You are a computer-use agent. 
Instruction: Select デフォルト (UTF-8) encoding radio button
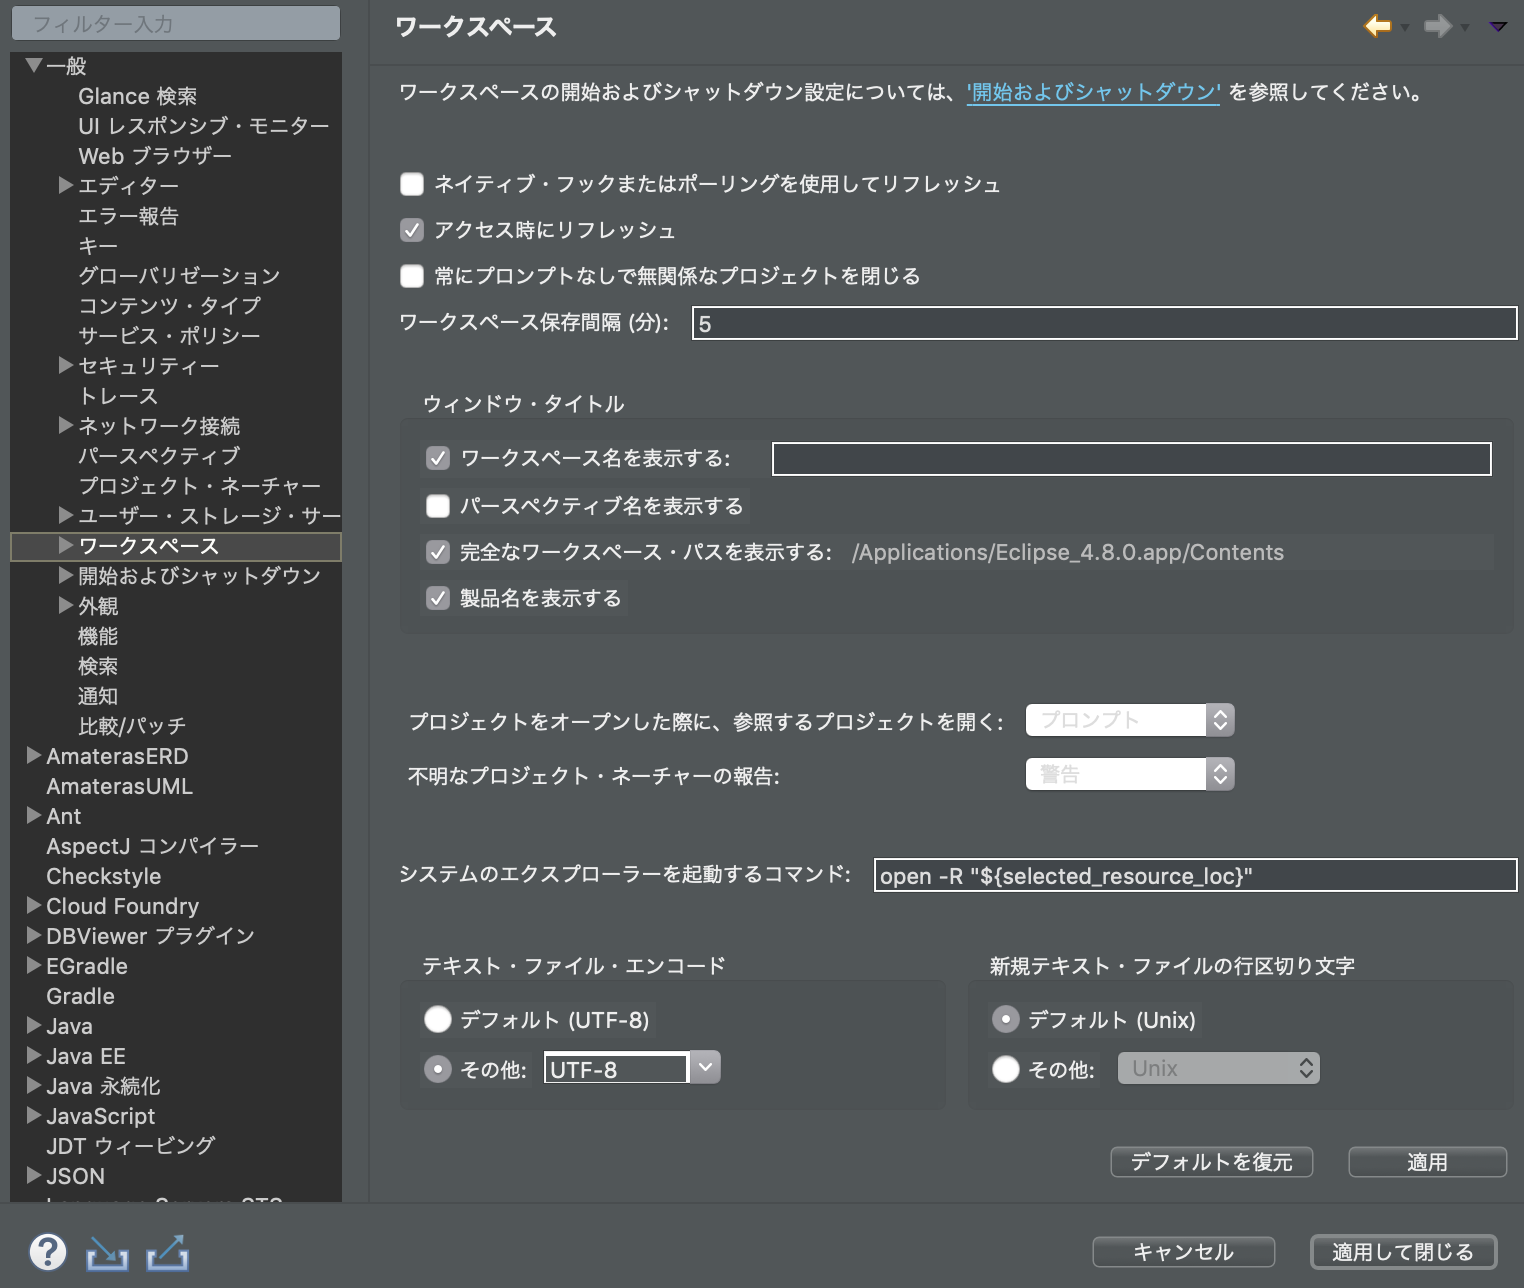pyautogui.click(x=437, y=1019)
